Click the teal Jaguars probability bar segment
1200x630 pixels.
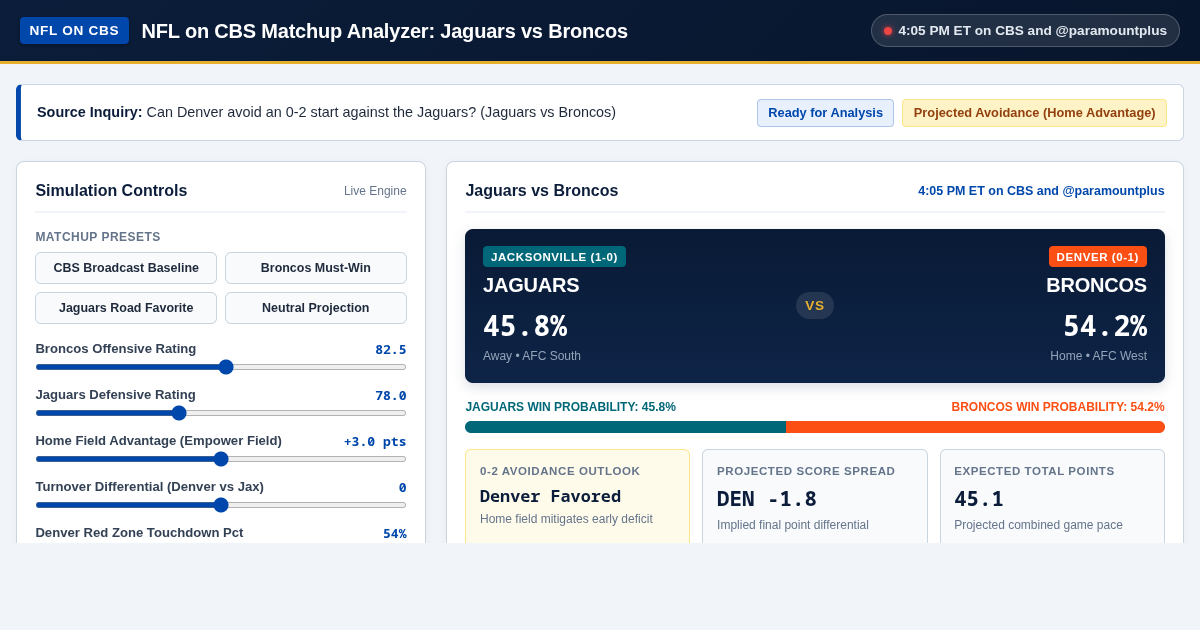625,427
